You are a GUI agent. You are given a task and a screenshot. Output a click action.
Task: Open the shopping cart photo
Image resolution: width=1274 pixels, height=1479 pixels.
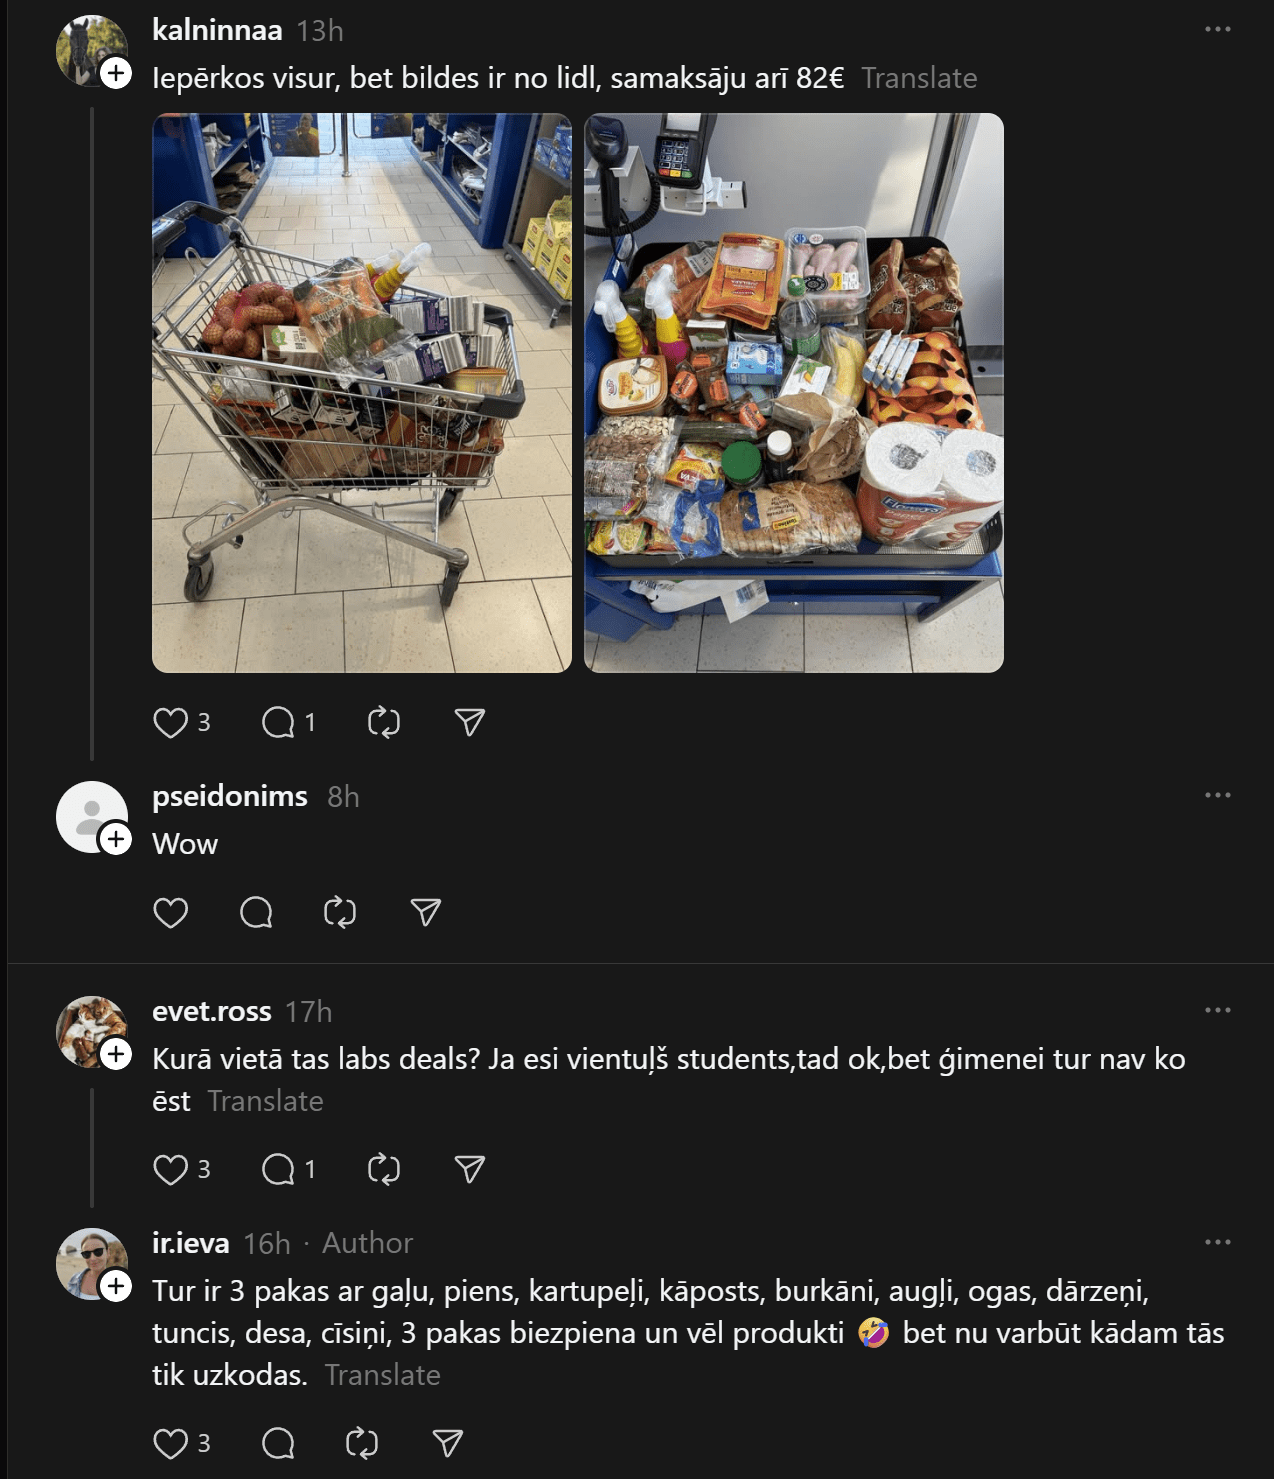click(362, 392)
